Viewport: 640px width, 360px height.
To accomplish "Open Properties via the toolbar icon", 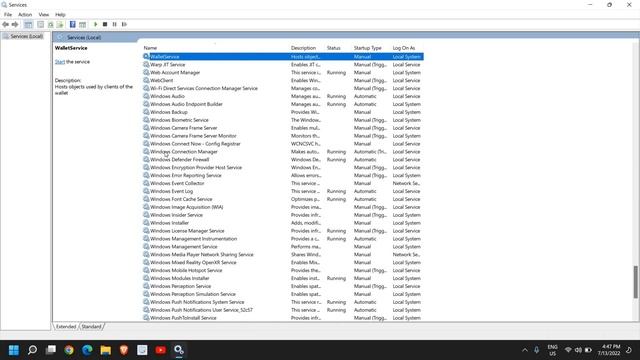I will [40, 24].
